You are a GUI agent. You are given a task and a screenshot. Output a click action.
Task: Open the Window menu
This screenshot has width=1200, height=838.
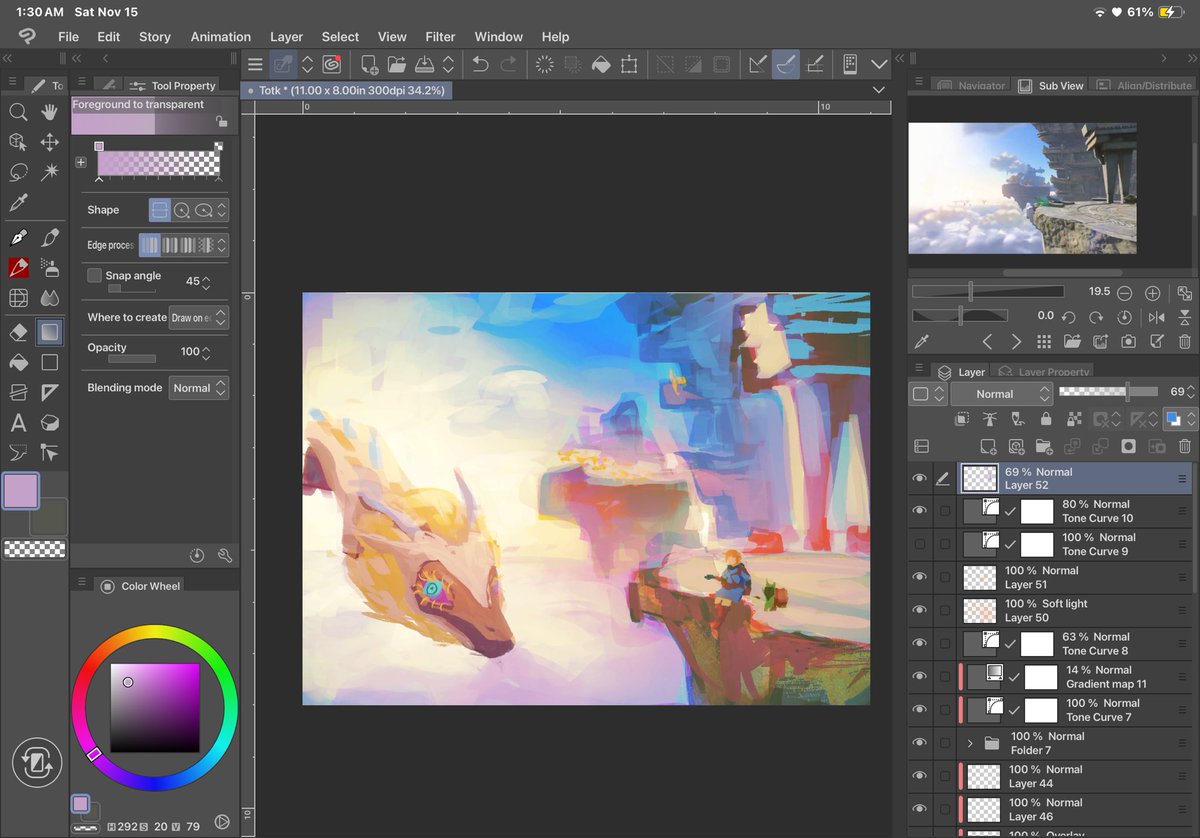[x=498, y=37]
